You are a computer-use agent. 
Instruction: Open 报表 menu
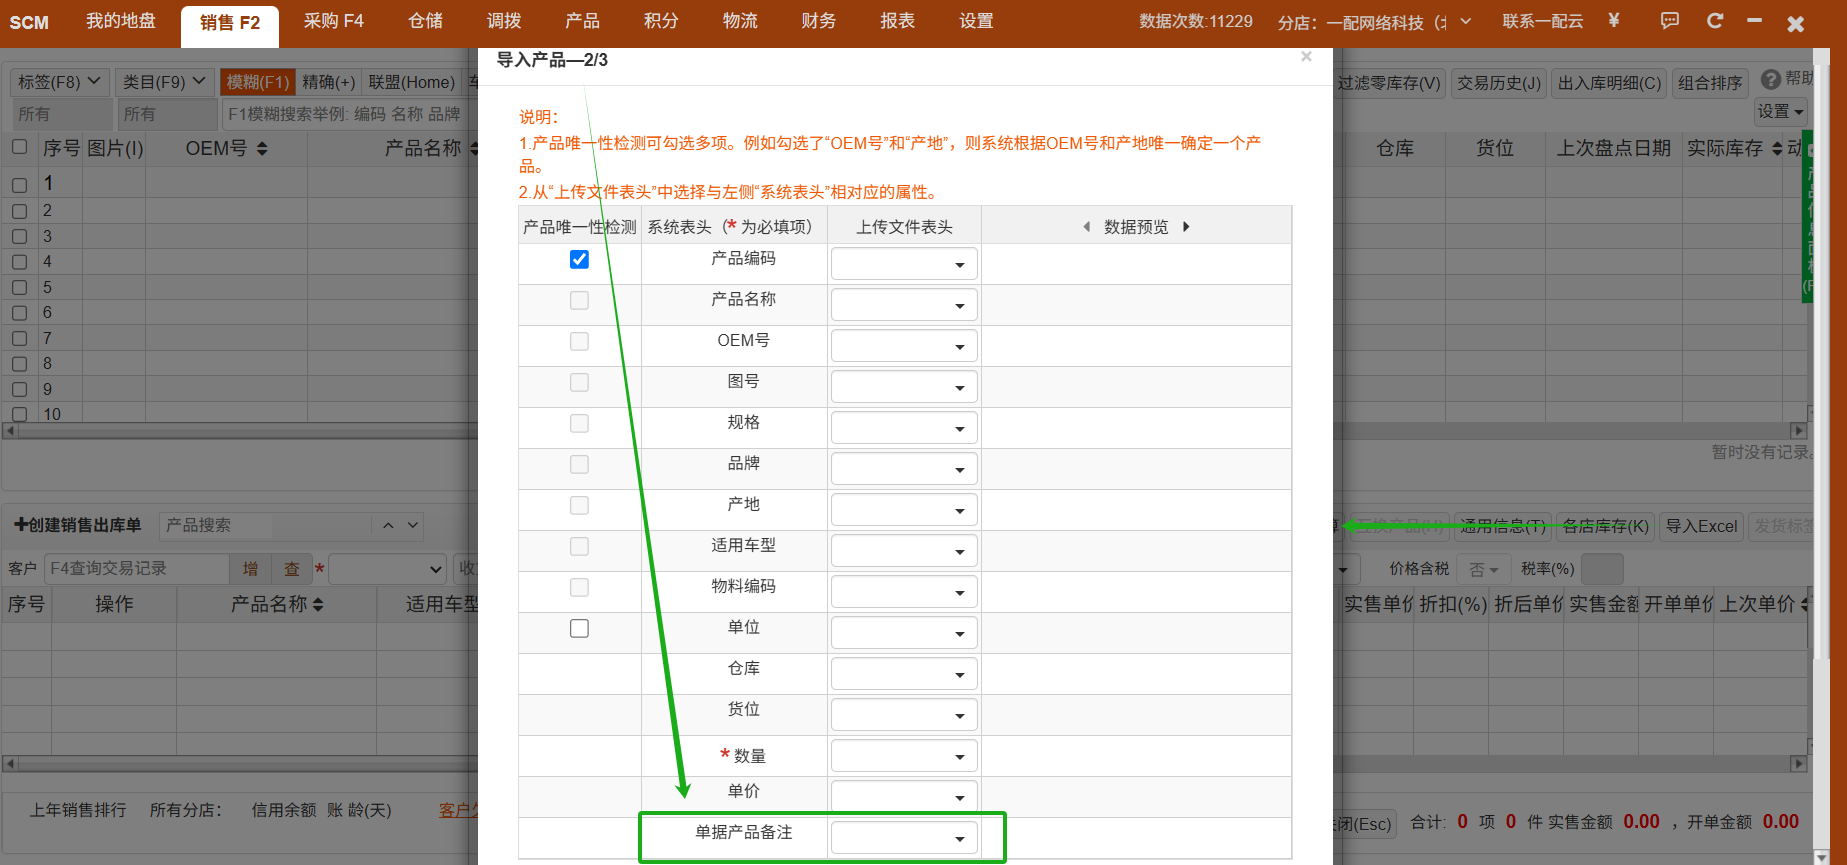(897, 21)
